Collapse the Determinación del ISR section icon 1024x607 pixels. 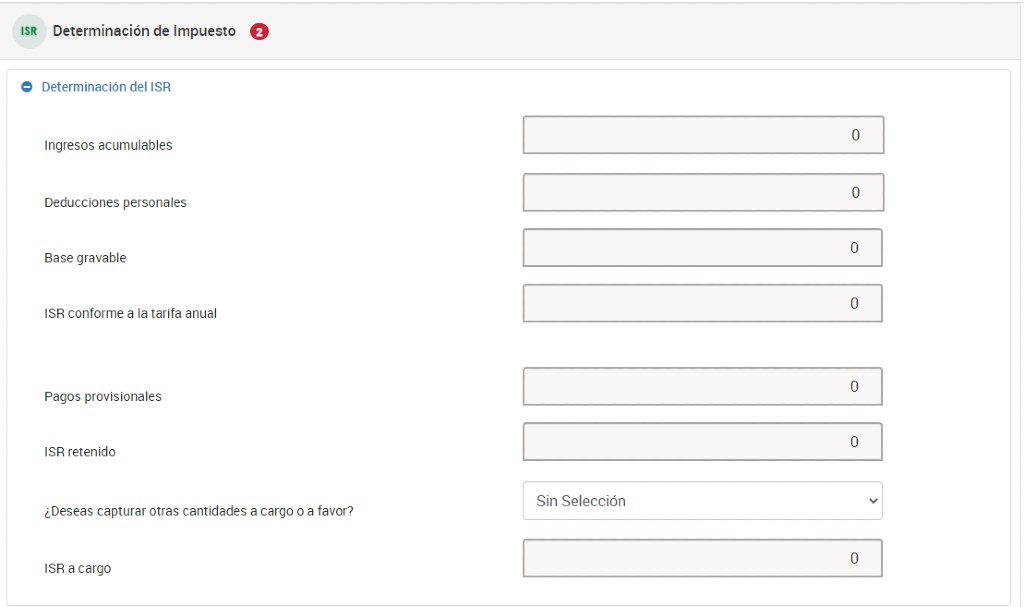pos(27,87)
